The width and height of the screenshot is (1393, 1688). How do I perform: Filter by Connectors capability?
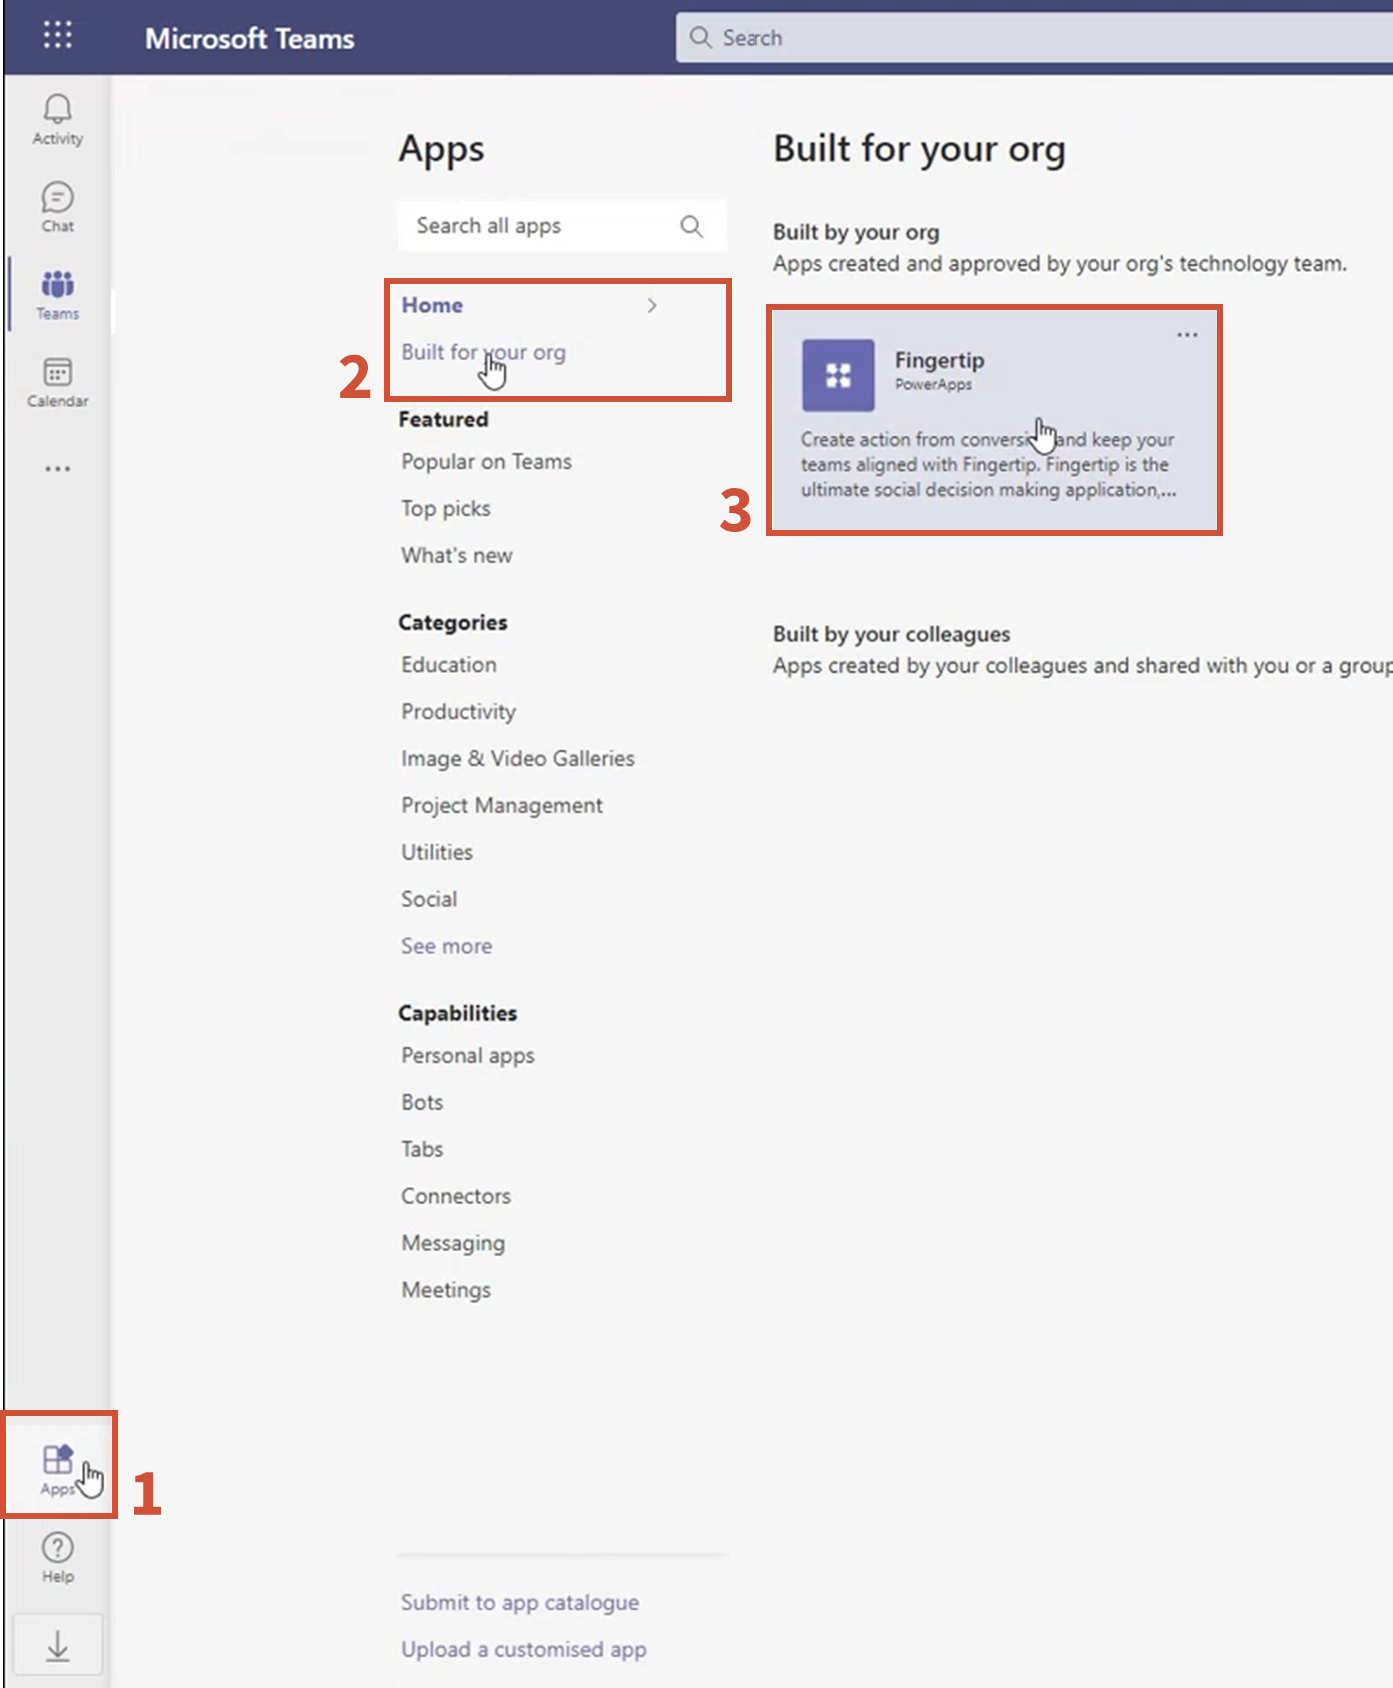456,1197
